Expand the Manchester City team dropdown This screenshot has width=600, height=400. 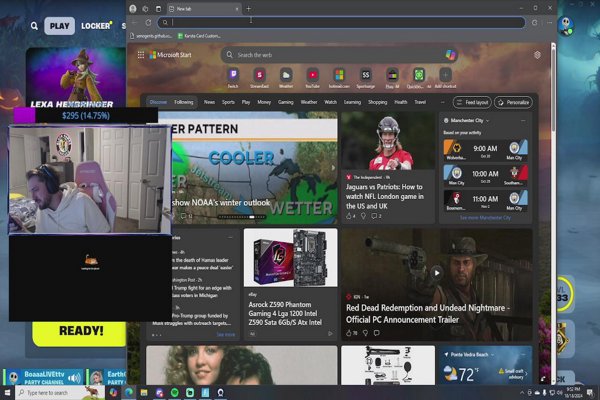click(488, 121)
